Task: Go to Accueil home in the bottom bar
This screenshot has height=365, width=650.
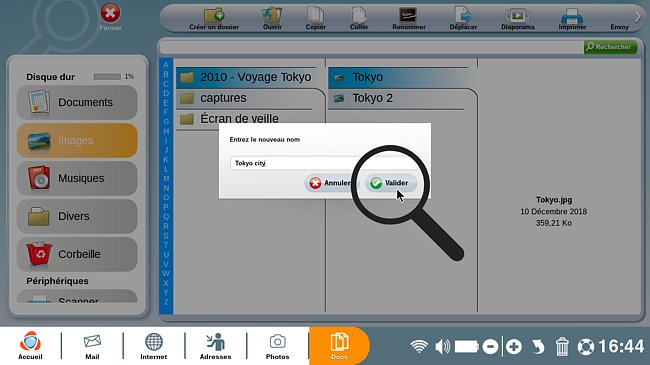Action: pos(30,345)
